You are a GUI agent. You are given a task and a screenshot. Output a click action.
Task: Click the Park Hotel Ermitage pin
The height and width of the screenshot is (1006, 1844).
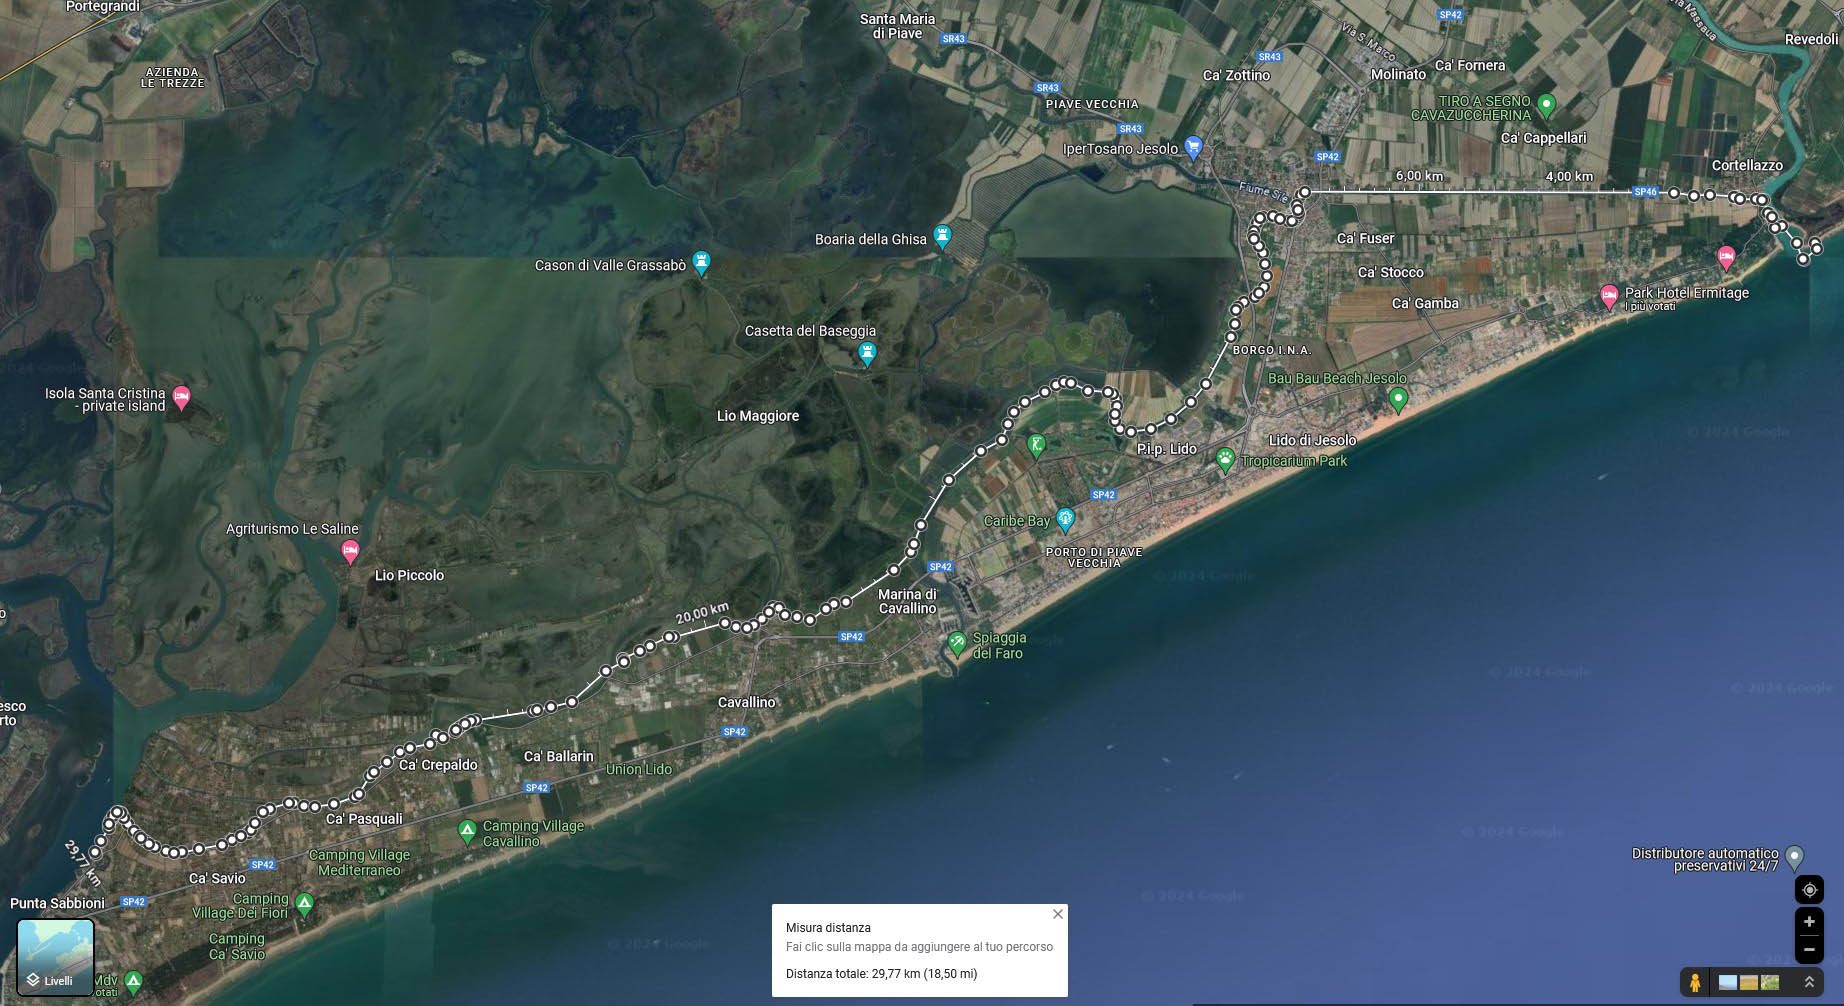(x=1609, y=295)
